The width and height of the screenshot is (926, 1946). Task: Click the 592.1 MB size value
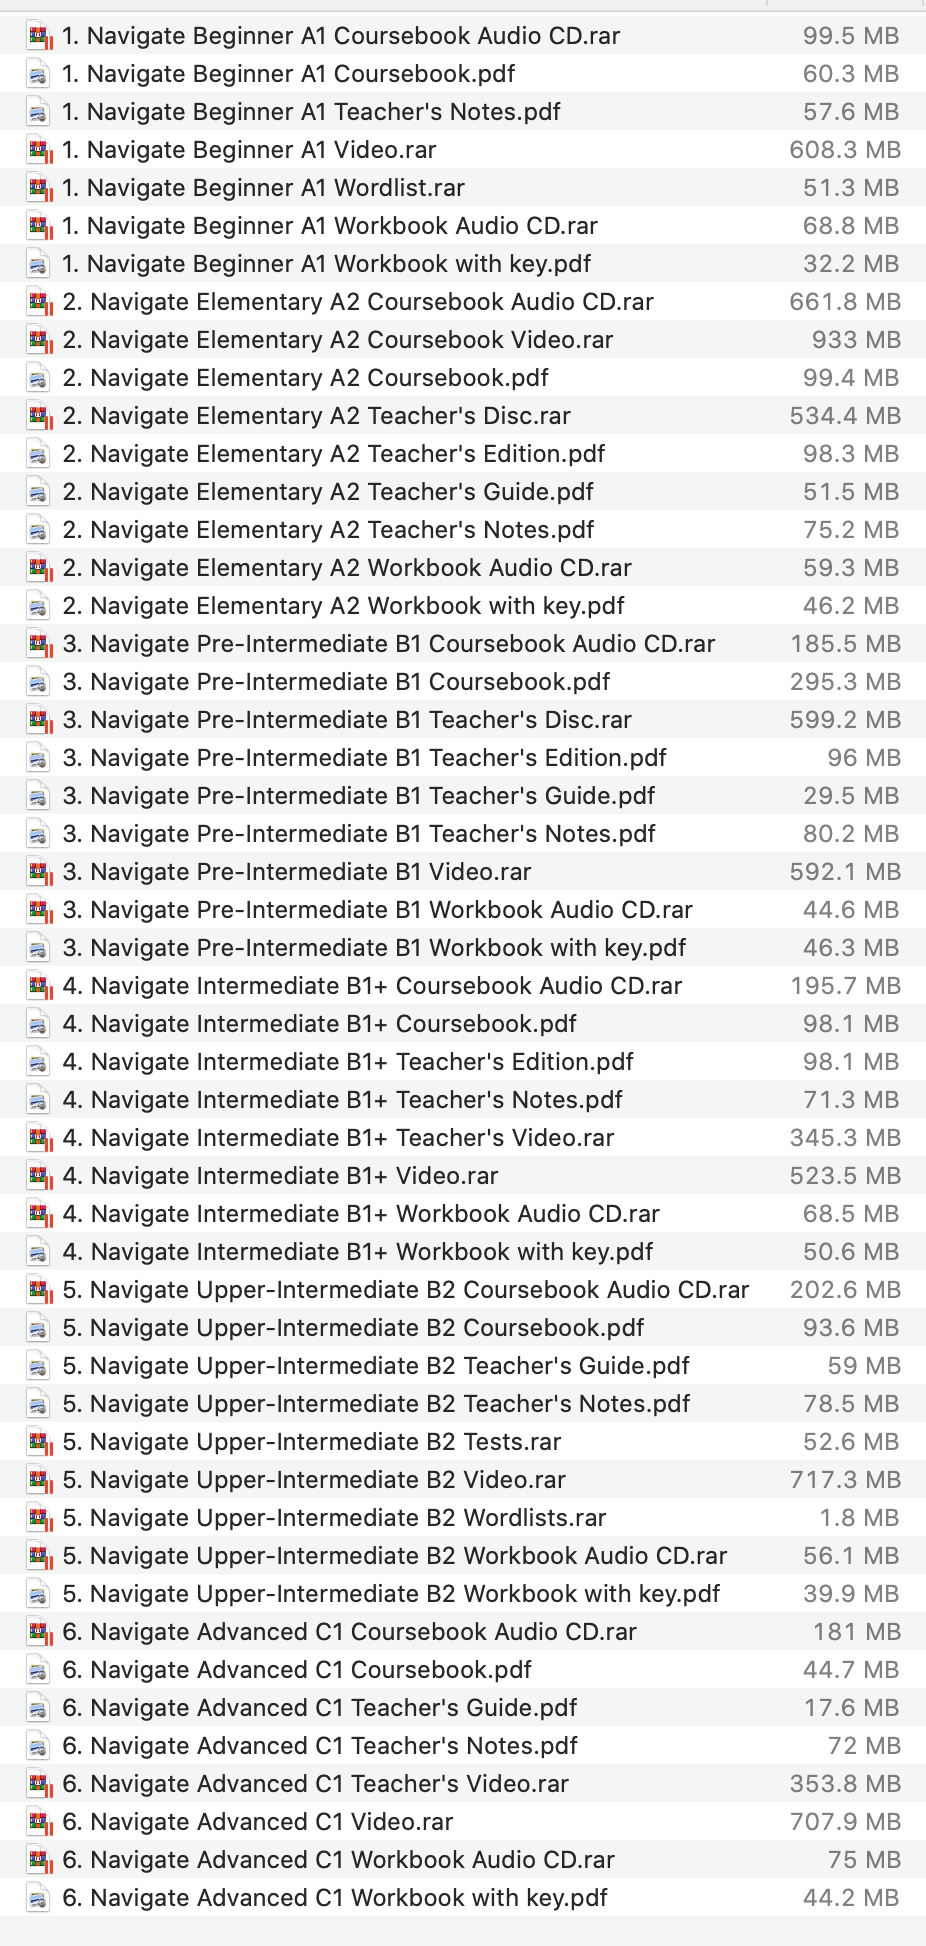coord(845,872)
